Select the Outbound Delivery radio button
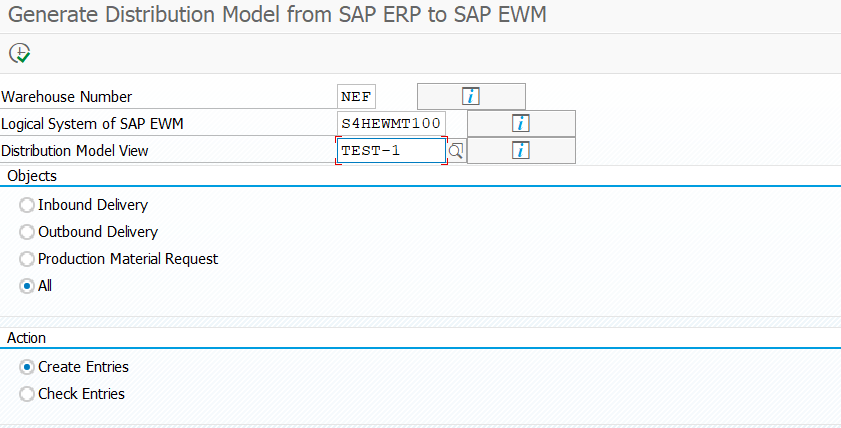The height and width of the screenshot is (428, 841). pyautogui.click(x=27, y=232)
